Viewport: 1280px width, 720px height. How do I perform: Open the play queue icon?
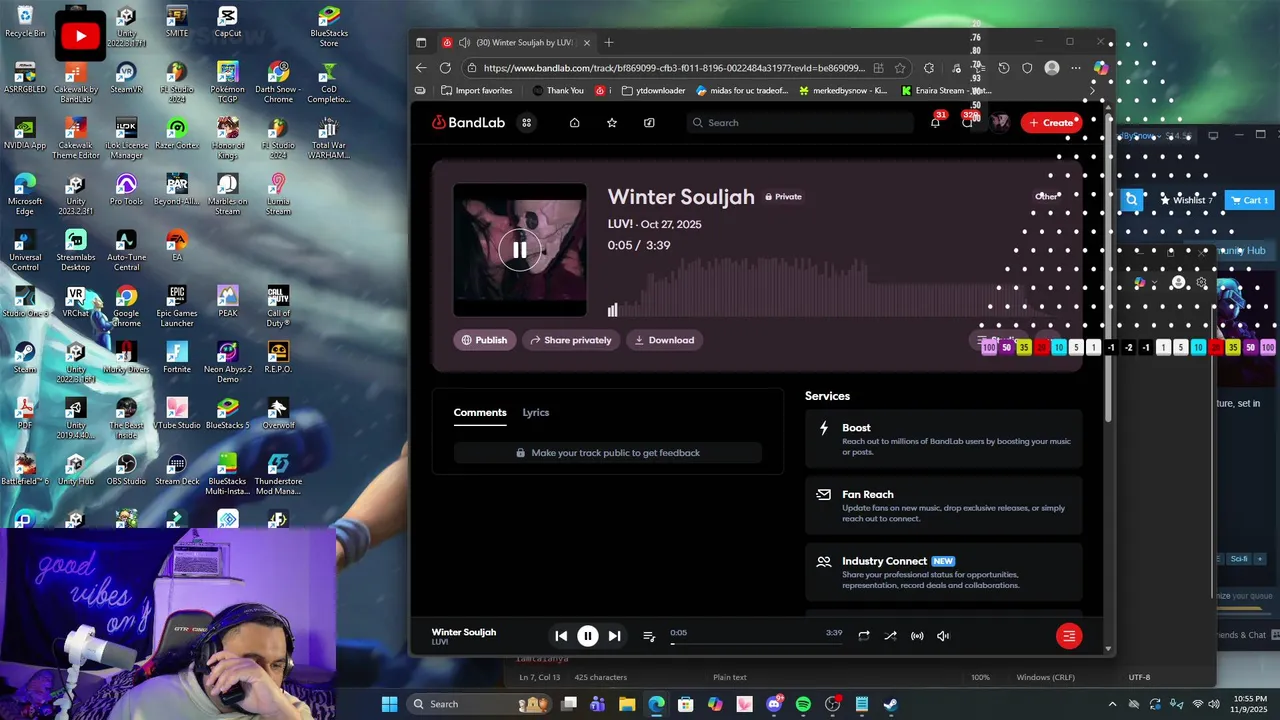(x=649, y=636)
